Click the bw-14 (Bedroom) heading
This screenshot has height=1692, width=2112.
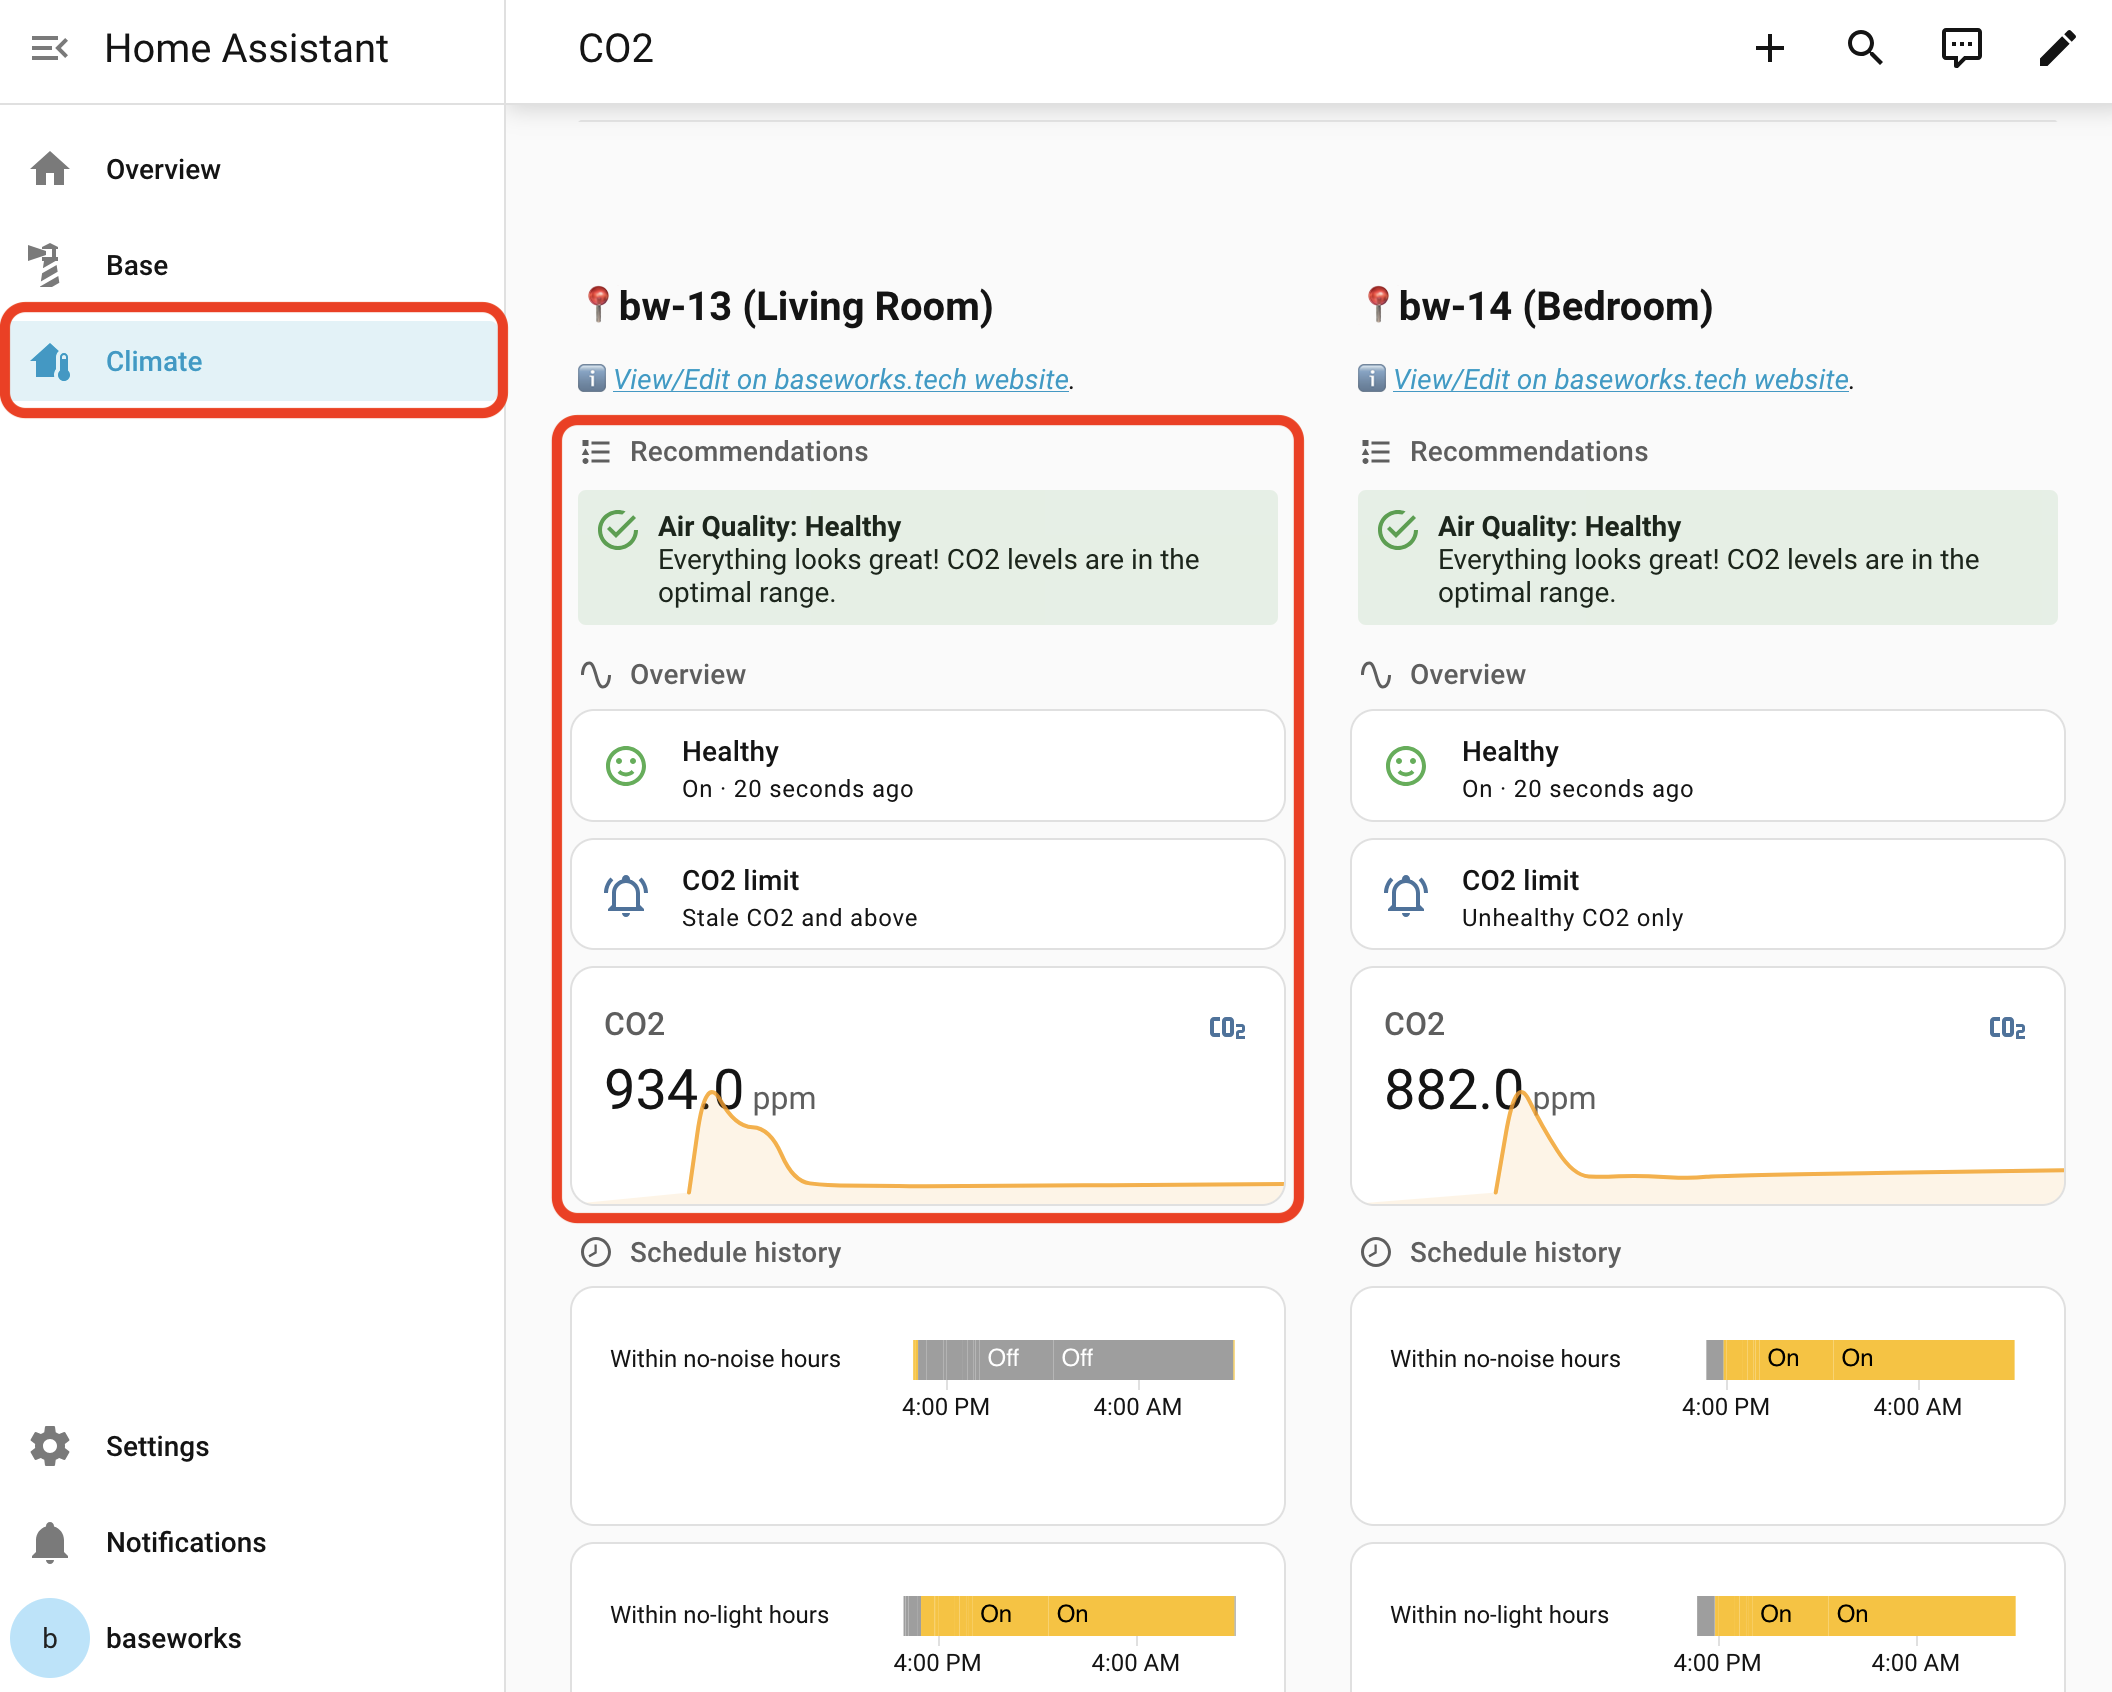(x=1555, y=306)
